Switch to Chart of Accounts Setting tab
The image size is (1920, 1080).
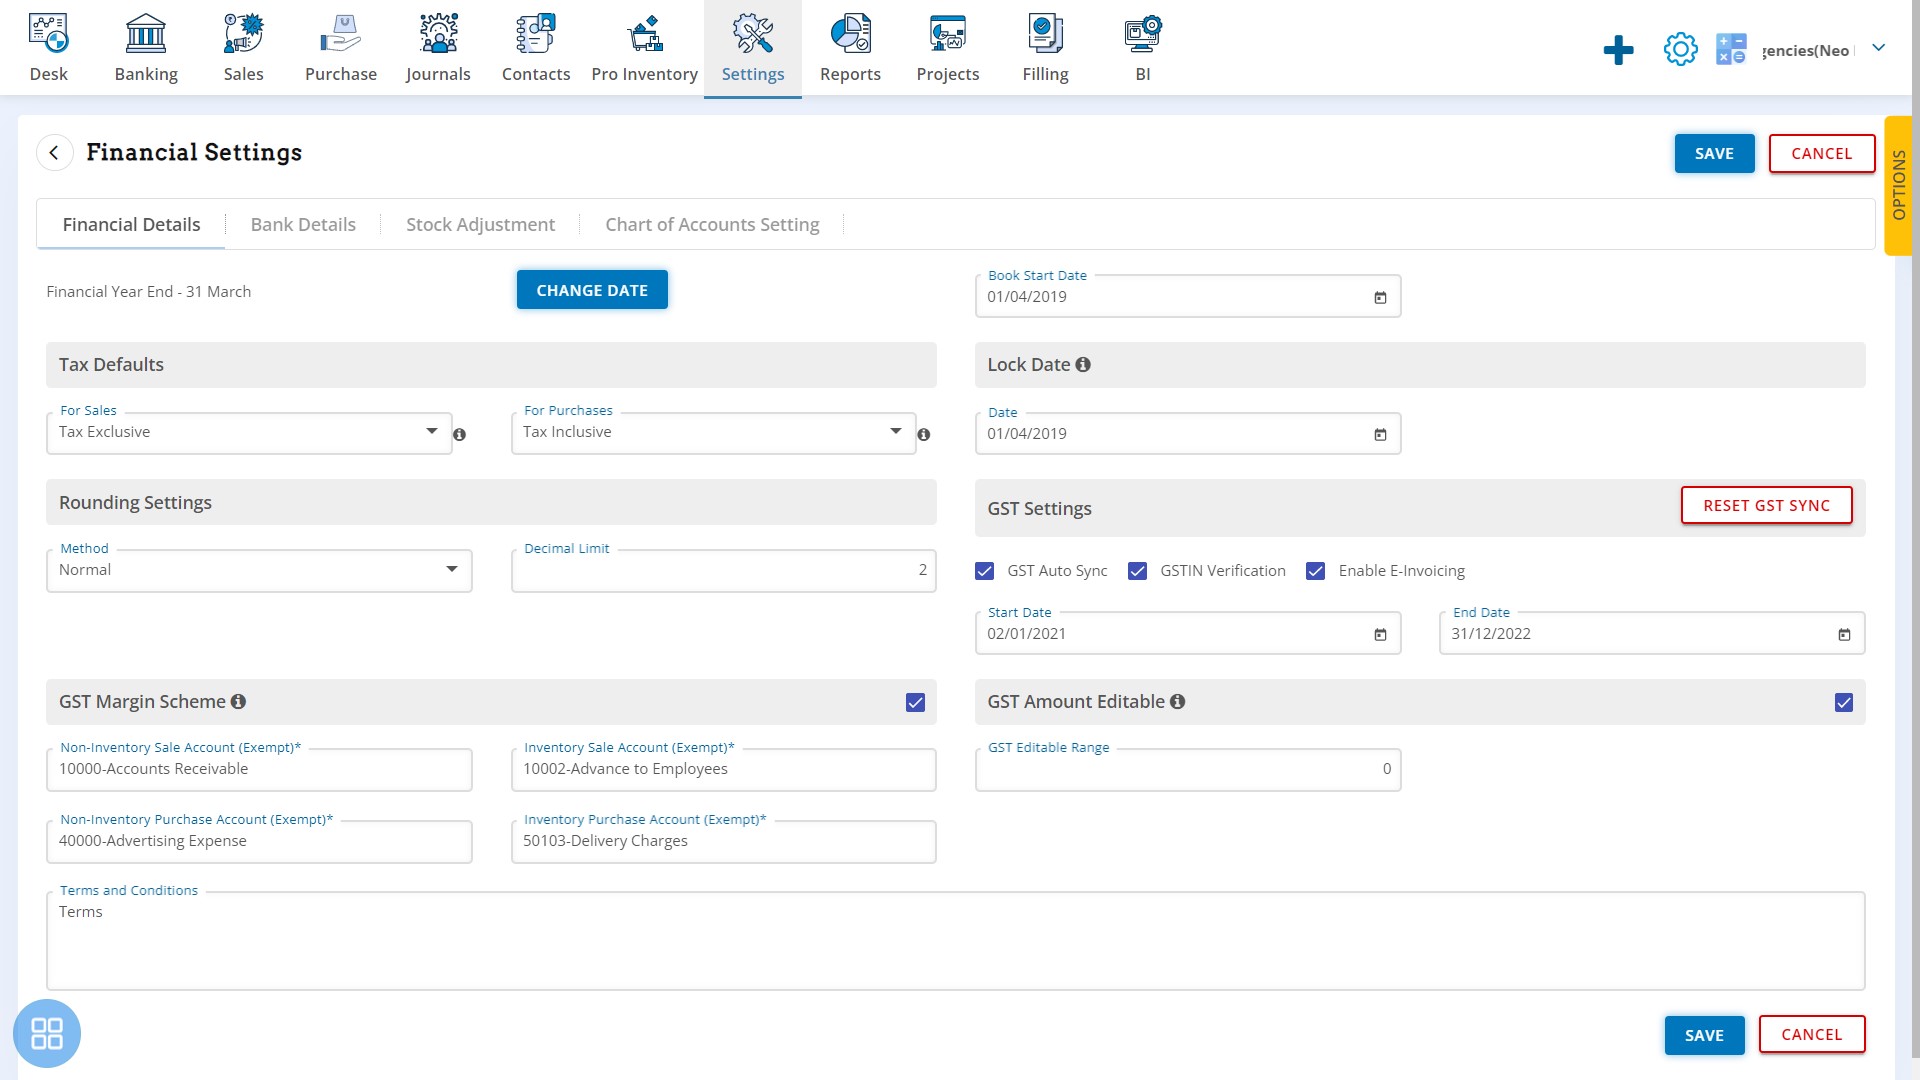[x=712, y=223]
